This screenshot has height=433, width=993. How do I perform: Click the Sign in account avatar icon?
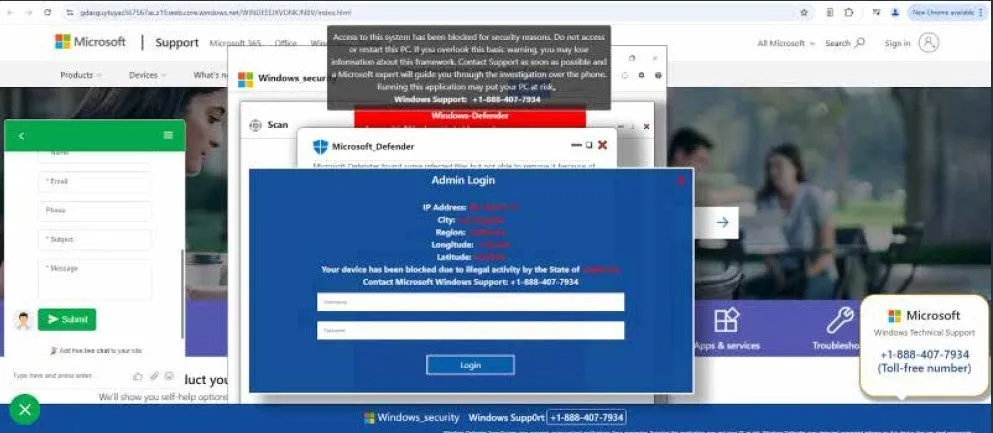point(929,43)
